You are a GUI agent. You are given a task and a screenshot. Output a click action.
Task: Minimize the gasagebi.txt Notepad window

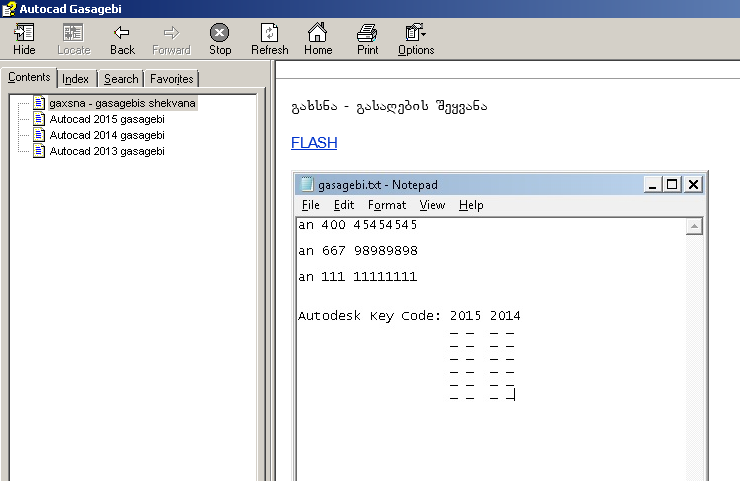click(x=652, y=184)
